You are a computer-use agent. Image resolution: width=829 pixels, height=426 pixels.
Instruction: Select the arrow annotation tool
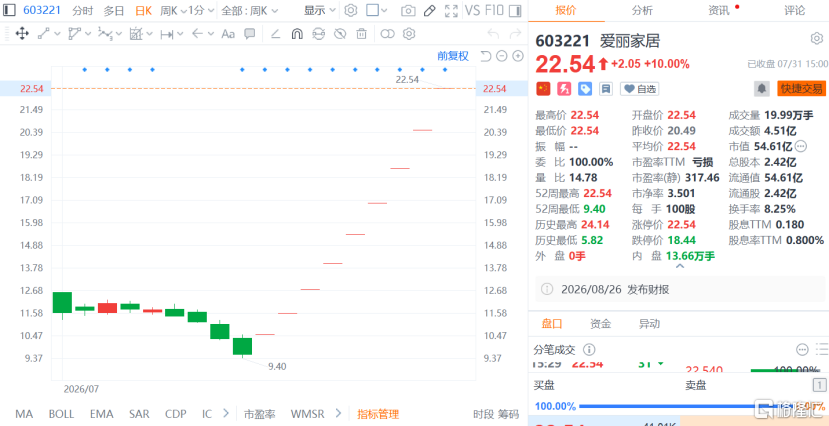point(197,34)
